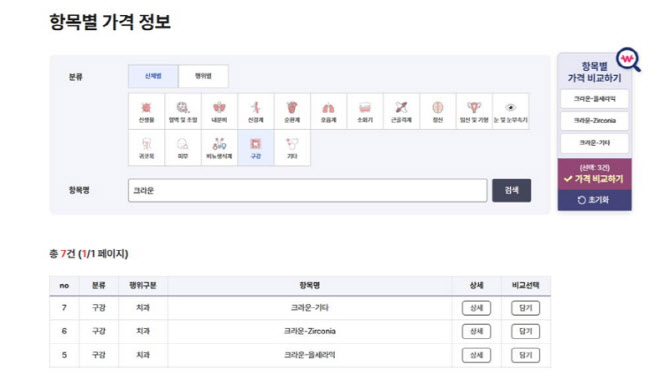Image resolution: width=670 pixels, height=379 pixels.
Task: Select the 근골격계 bone category icon
Action: coord(401,112)
